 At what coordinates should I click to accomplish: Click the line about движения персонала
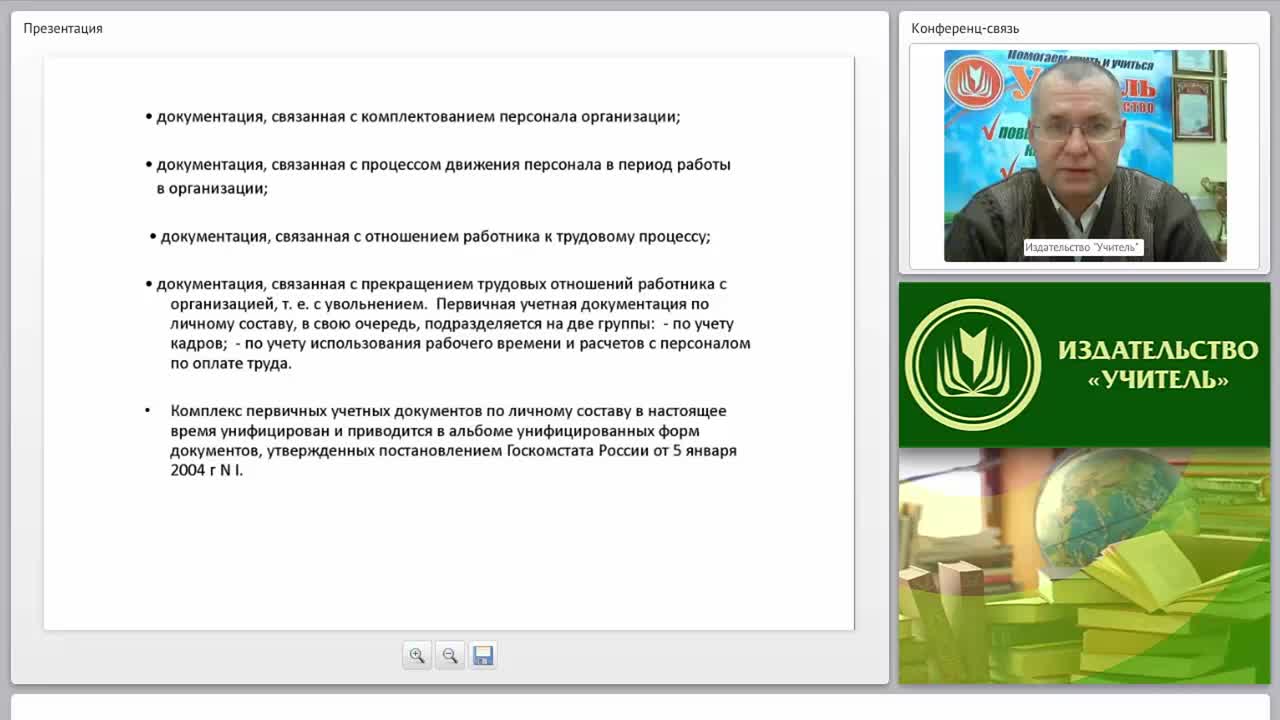pyautogui.click(x=438, y=176)
